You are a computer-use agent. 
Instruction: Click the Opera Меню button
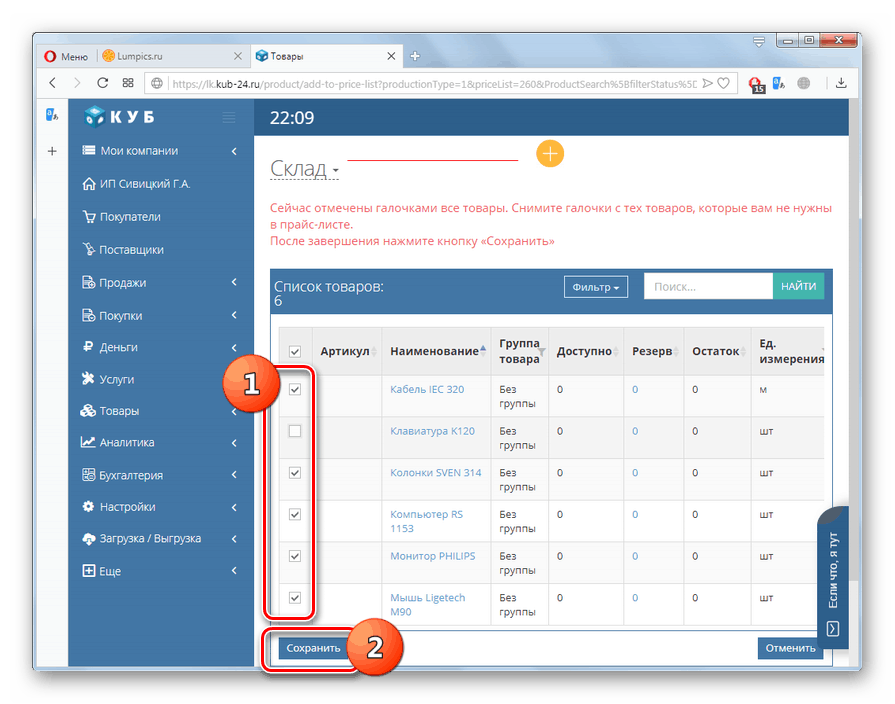66,56
